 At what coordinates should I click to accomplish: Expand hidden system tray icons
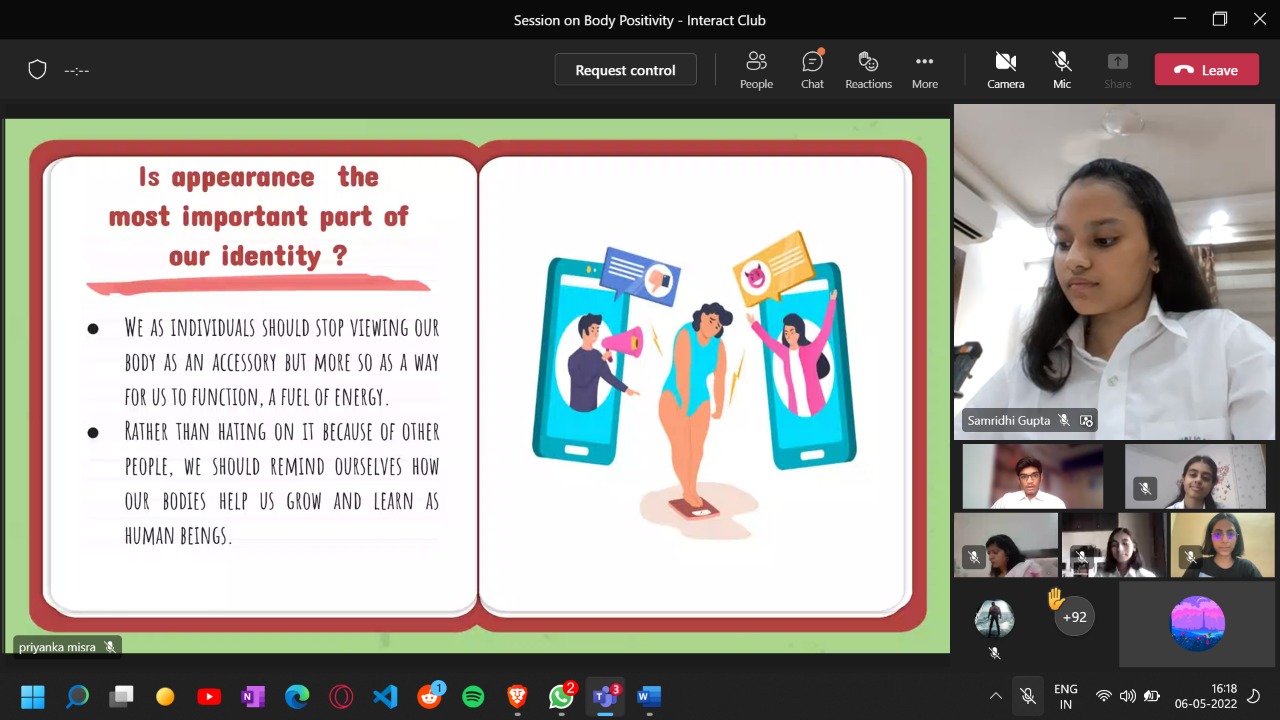(995, 695)
